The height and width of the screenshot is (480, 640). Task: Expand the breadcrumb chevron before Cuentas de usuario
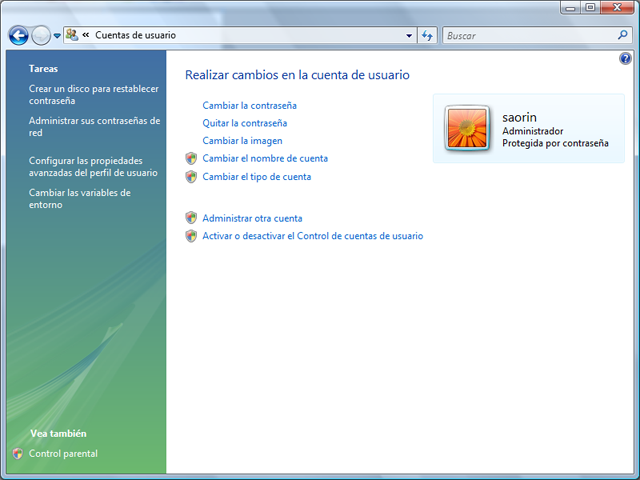86,35
